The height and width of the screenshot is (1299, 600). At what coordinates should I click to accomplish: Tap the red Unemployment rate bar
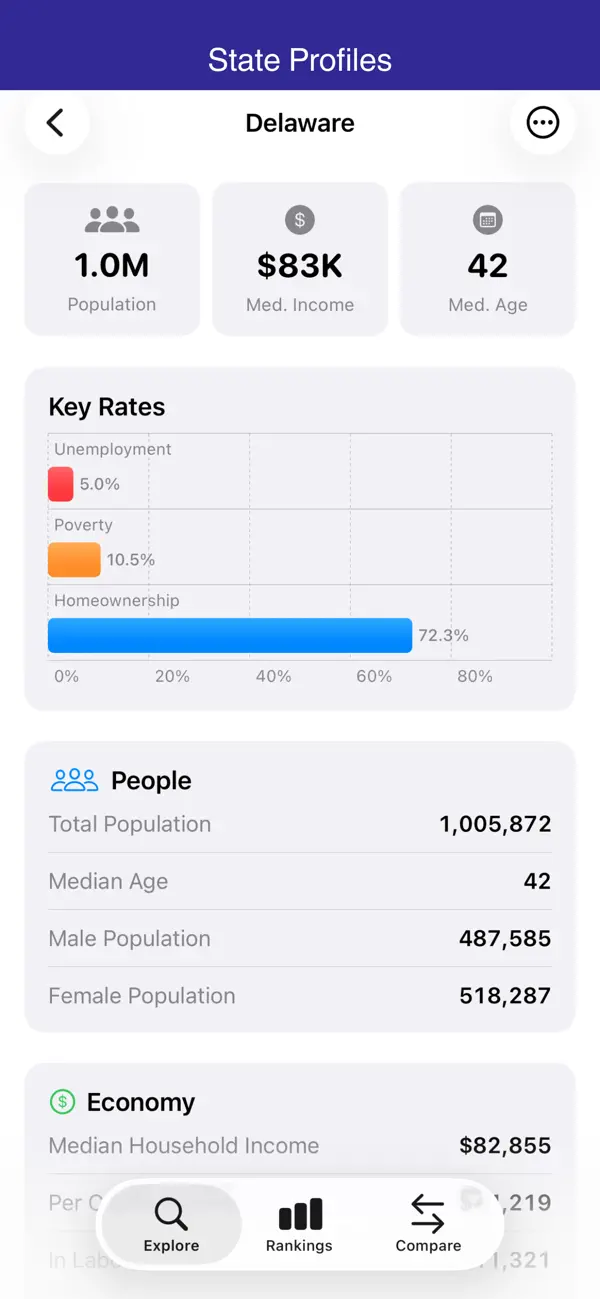click(60, 483)
